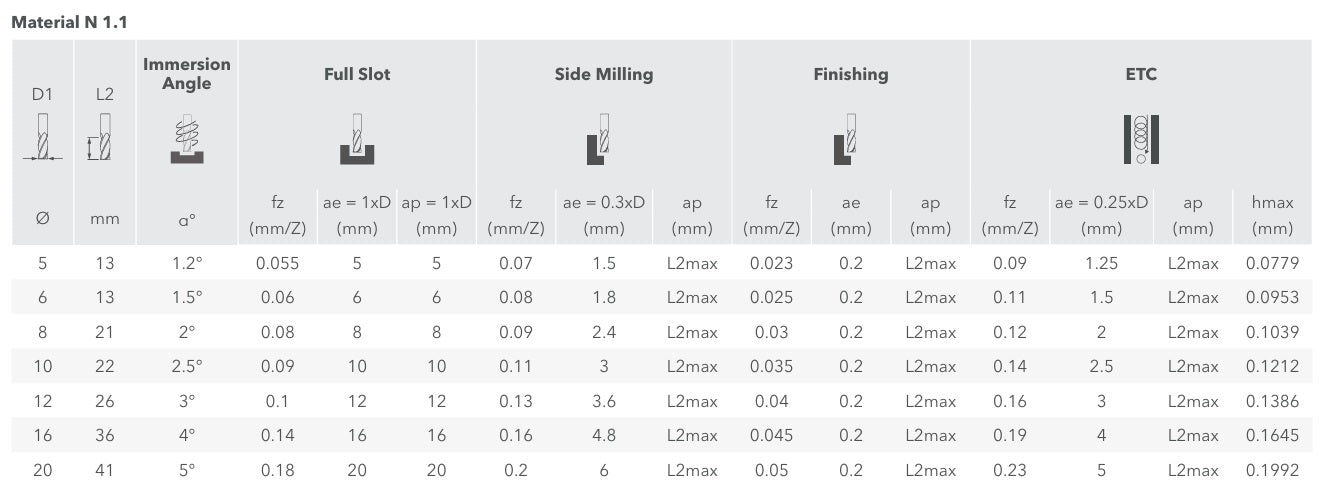Select the Full Slot column header
1323x496 pixels.
[x=357, y=74]
